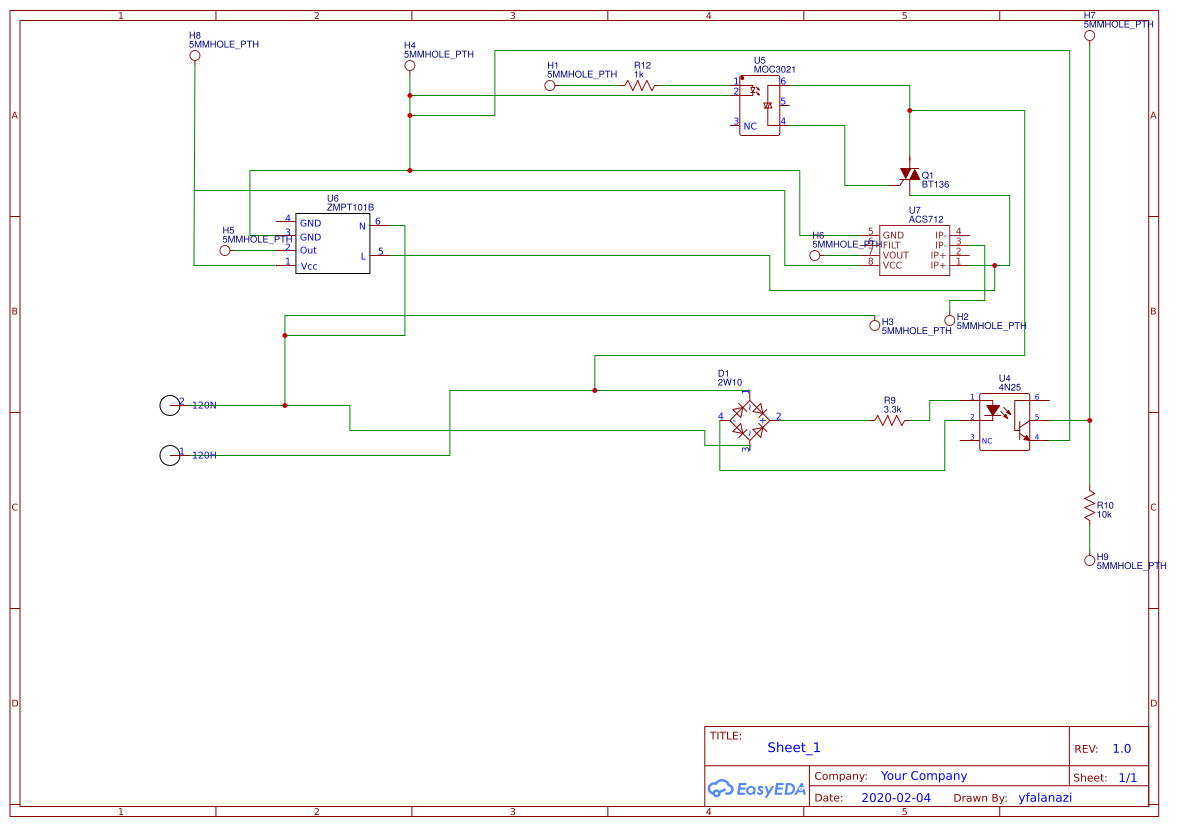
Task: Select the 120H connector terminal
Action: tap(170, 456)
